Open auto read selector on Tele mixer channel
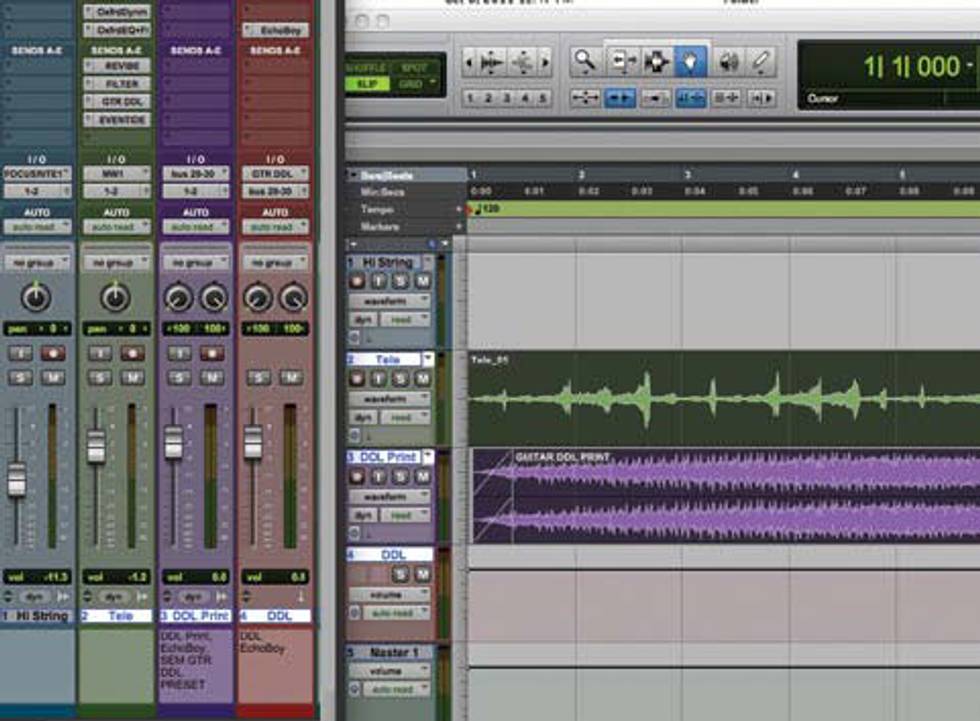980x721 pixels. coord(116,227)
